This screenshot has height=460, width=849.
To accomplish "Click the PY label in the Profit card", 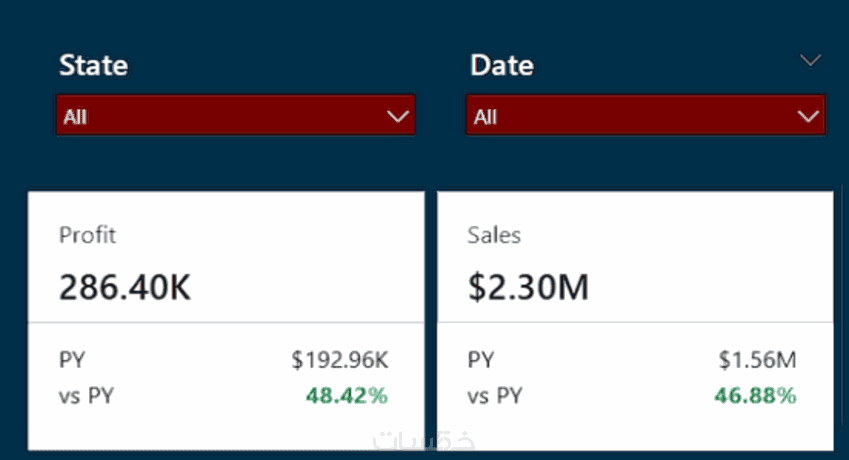I will click(x=72, y=360).
